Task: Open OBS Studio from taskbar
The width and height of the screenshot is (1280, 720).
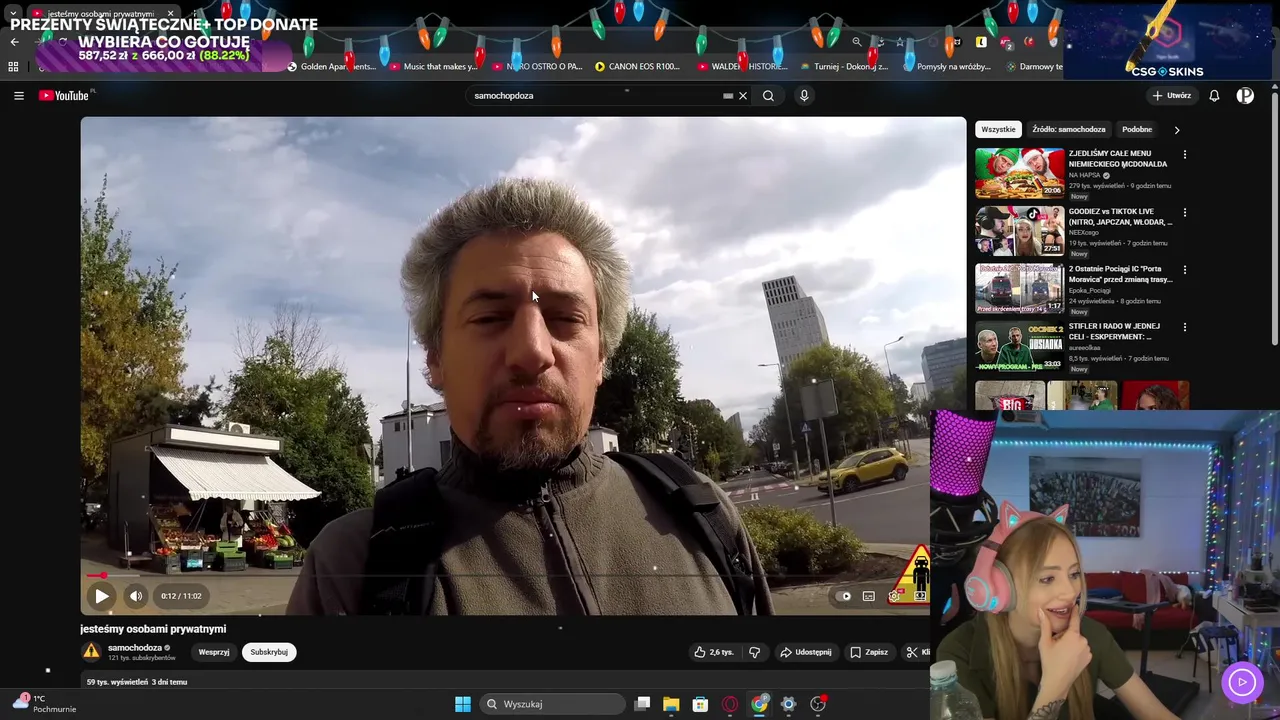Action: pyautogui.click(x=818, y=704)
